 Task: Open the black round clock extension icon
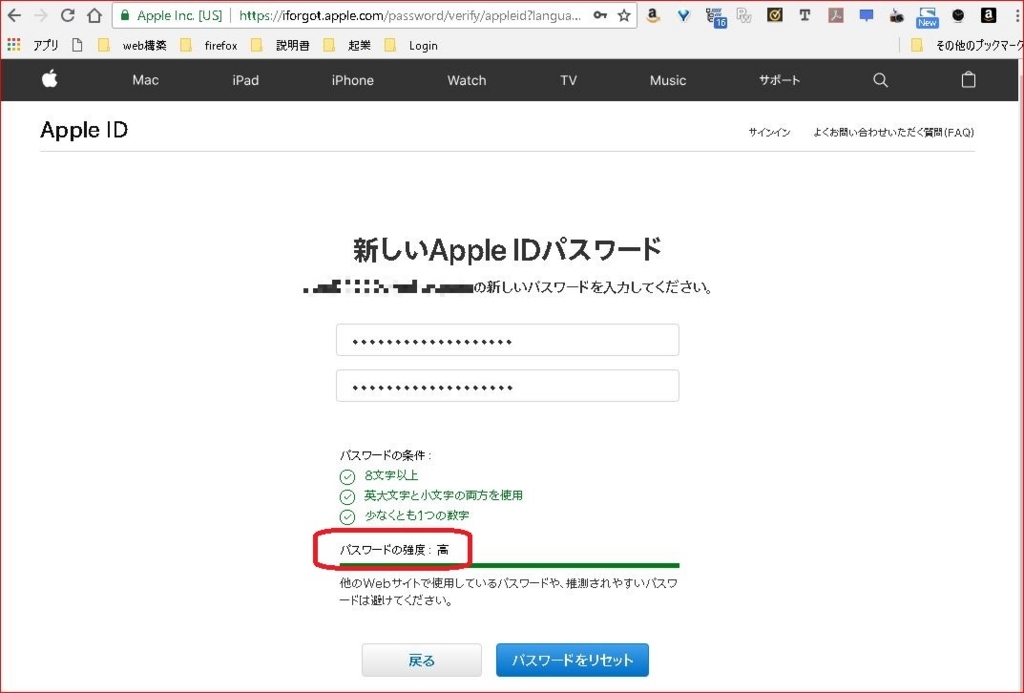pyautogui.click(x=958, y=15)
